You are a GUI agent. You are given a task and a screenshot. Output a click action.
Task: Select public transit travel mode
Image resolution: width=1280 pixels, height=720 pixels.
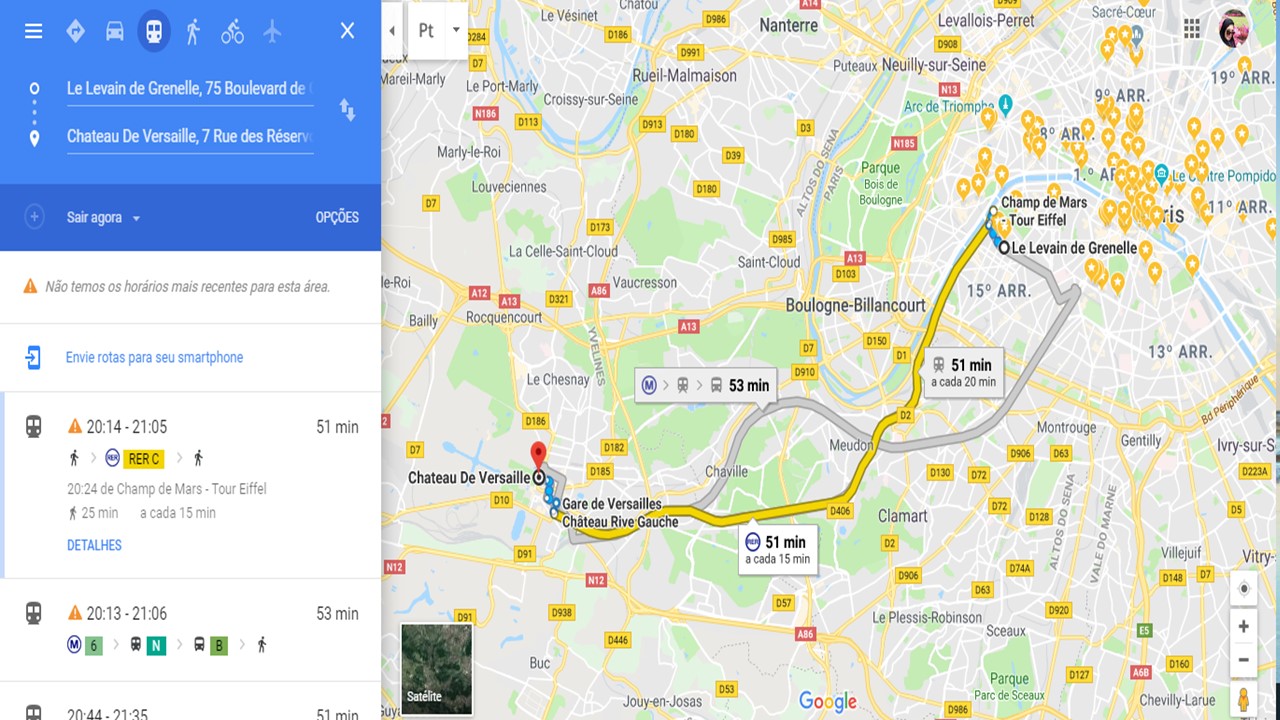pyautogui.click(x=153, y=31)
